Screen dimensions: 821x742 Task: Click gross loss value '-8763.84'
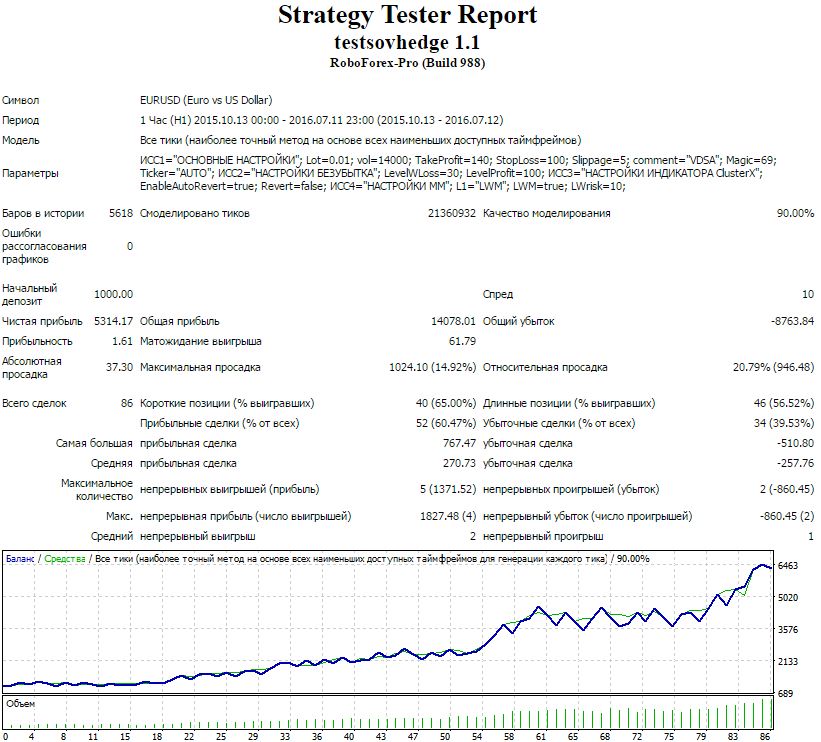coord(792,321)
